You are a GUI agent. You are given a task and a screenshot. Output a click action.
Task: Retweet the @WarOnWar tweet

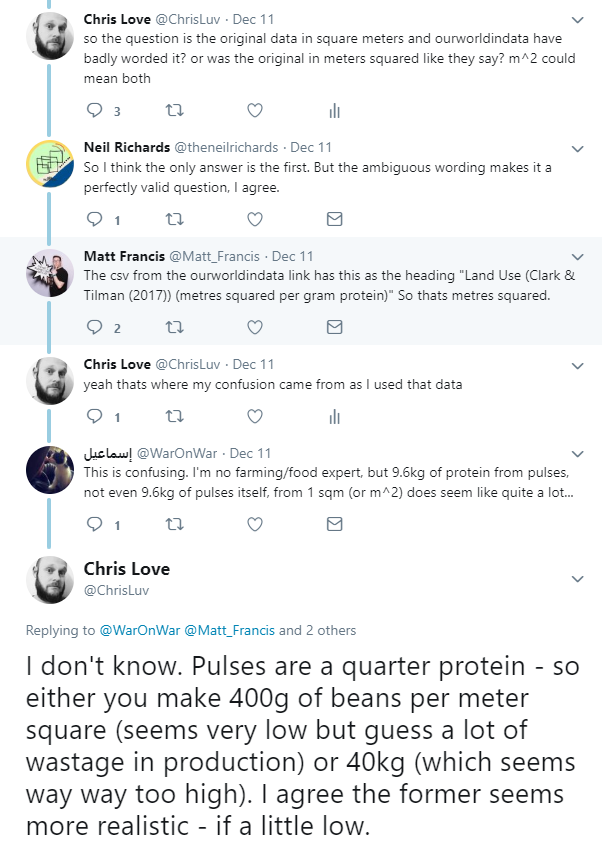(175, 524)
